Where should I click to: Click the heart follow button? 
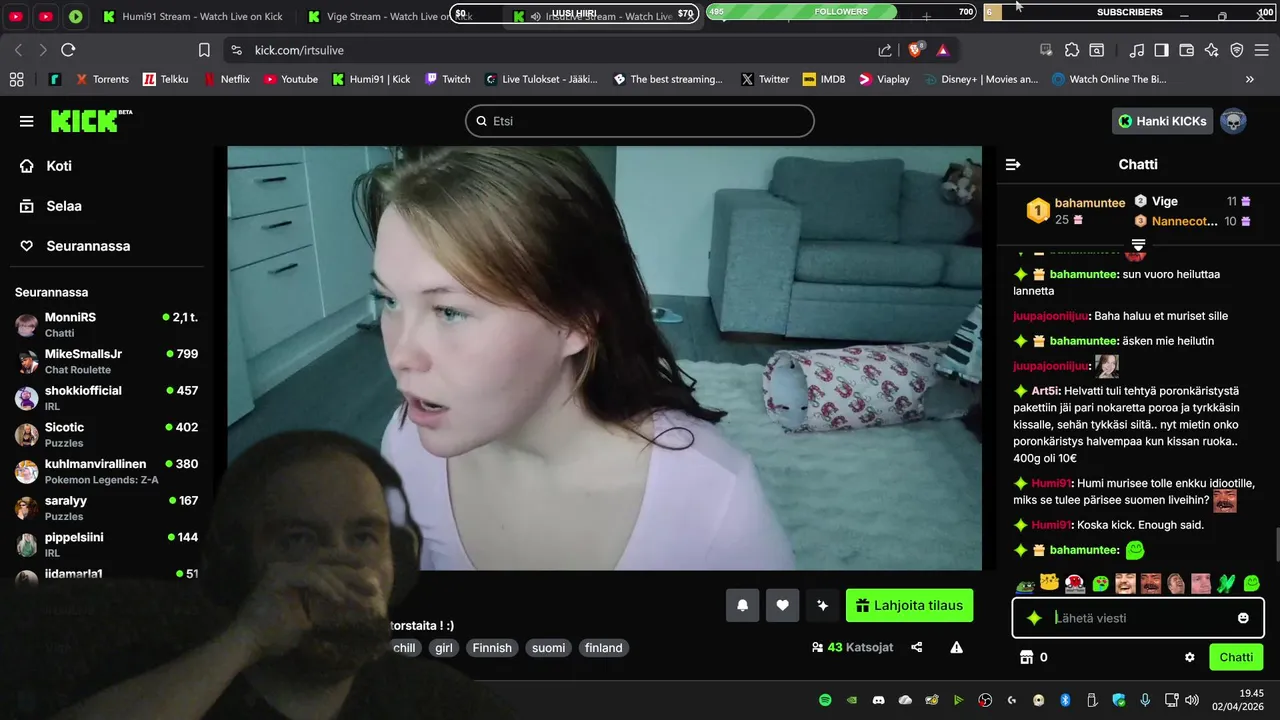pyautogui.click(x=782, y=605)
